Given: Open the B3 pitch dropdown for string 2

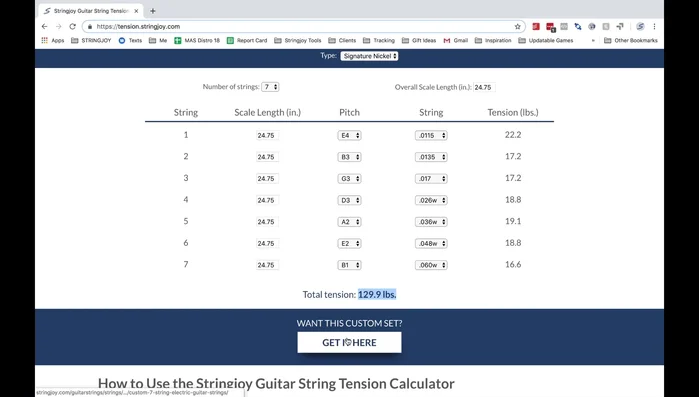Looking at the screenshot, I should coord(349,157).
